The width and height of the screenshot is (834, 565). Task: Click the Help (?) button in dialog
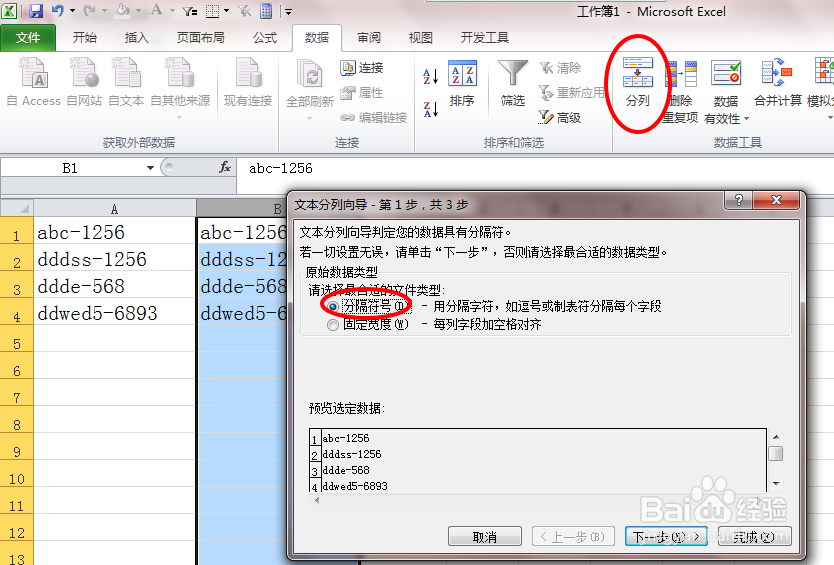[x=739, y=201]
